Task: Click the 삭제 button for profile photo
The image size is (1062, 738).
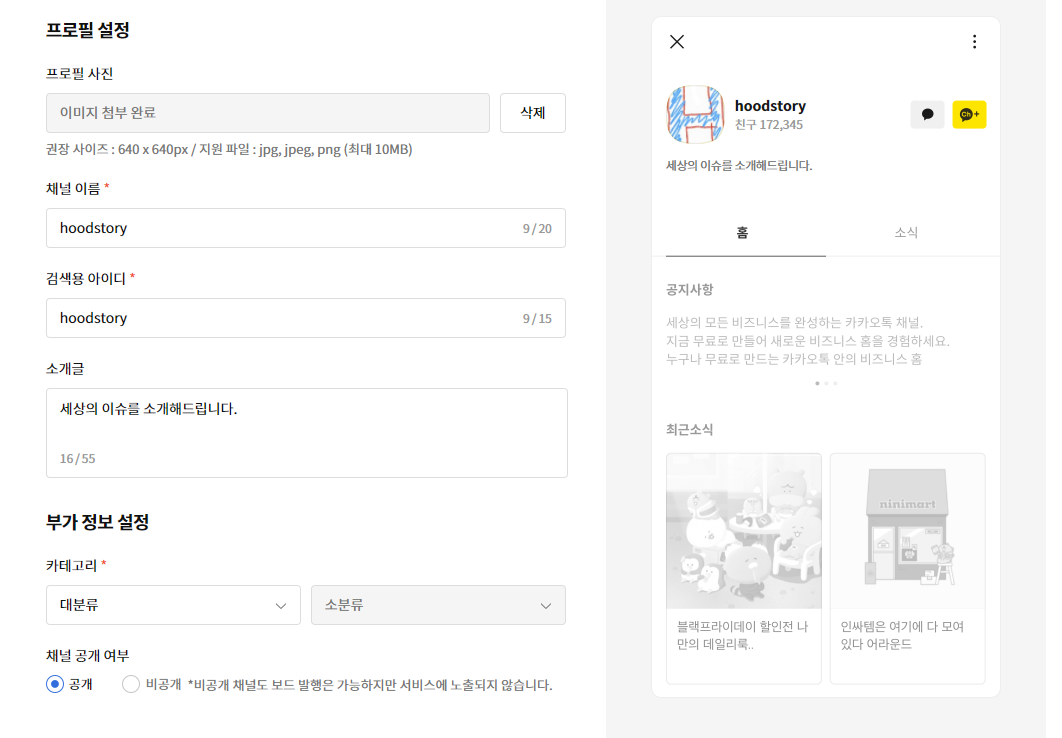Action: click(532, 113)
